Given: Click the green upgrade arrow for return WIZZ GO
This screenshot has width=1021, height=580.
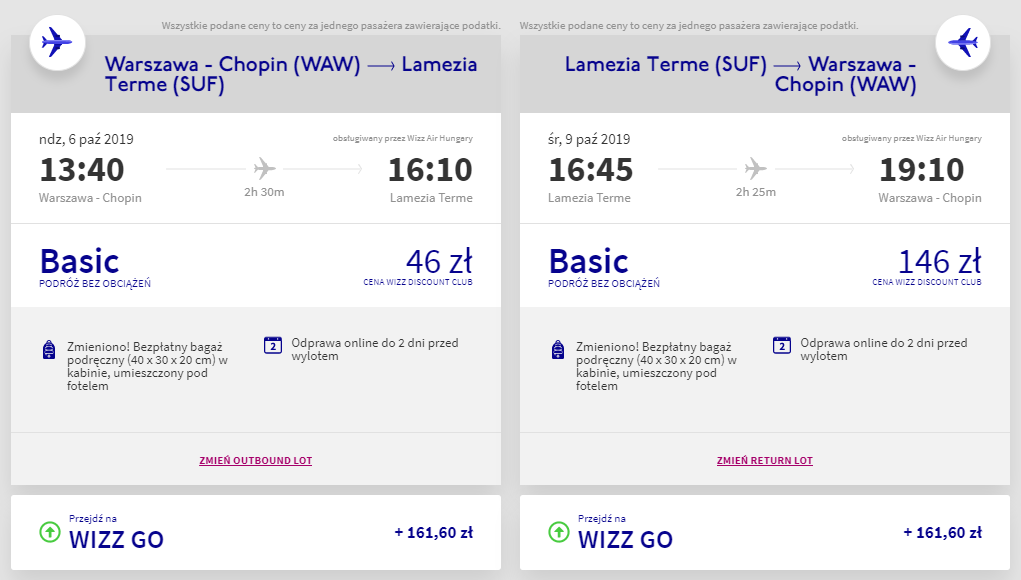Looking at the screenshot, I should coord(559,531).
